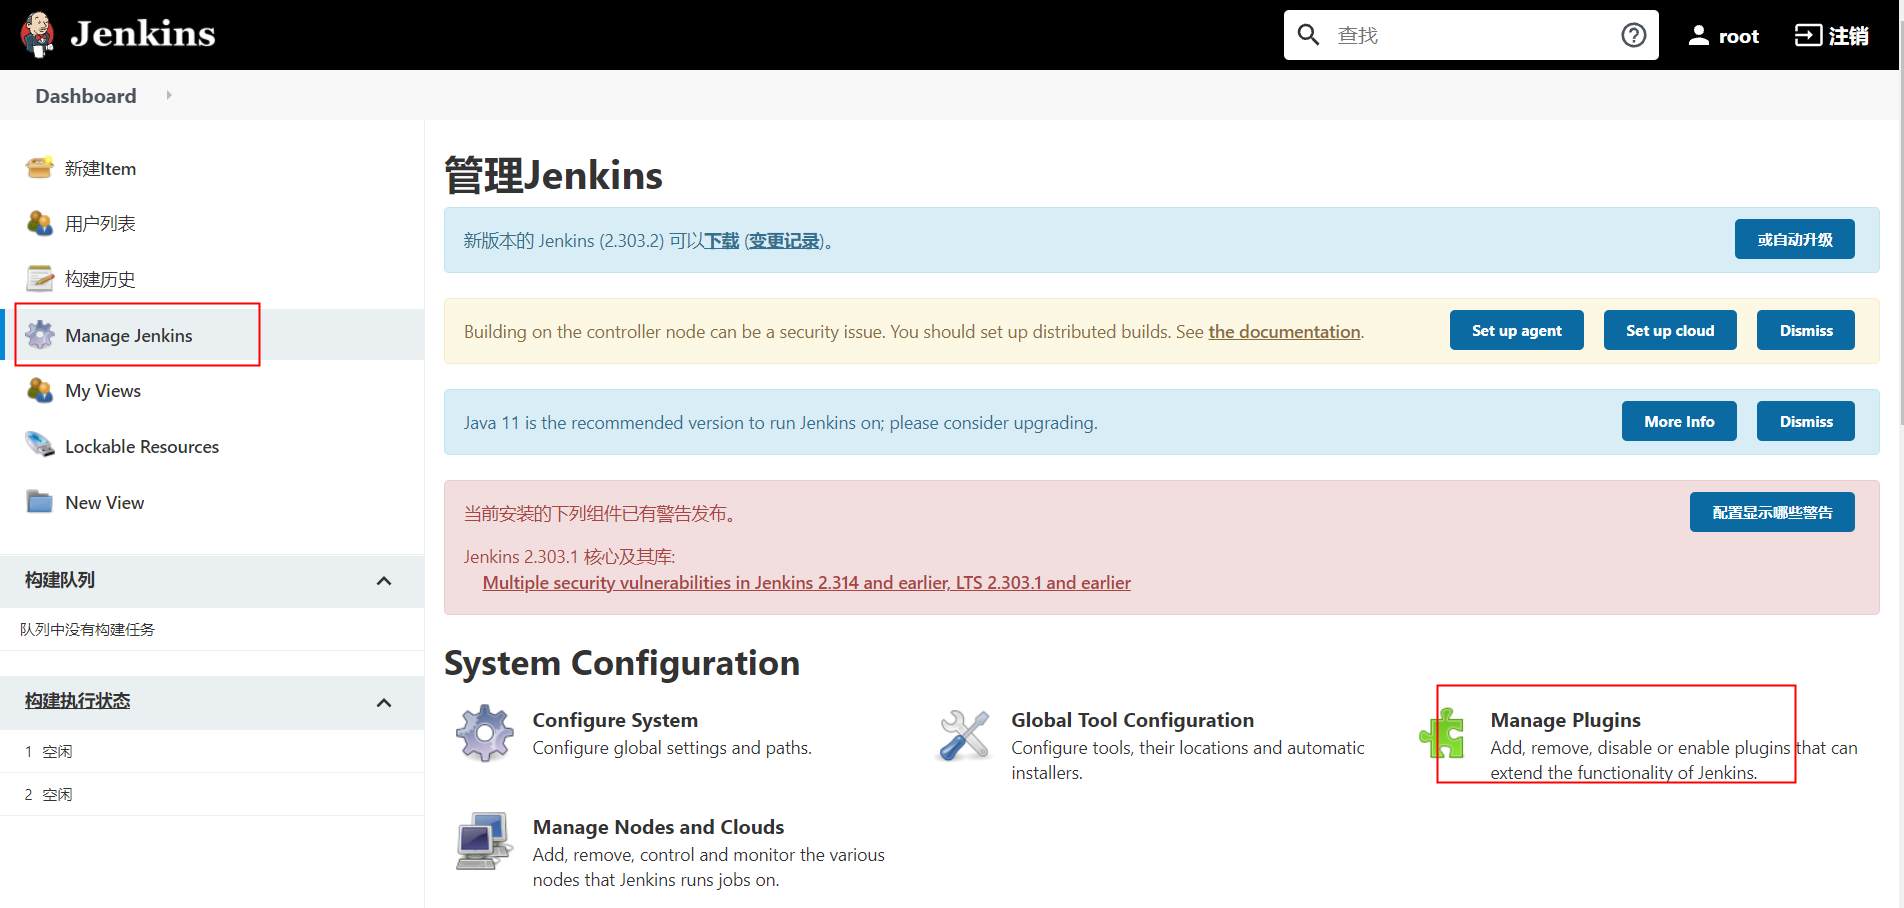1904x908 pixels.
Task: Click the Global Tool Configuration title link
Action: click(x=1132, y=720)
